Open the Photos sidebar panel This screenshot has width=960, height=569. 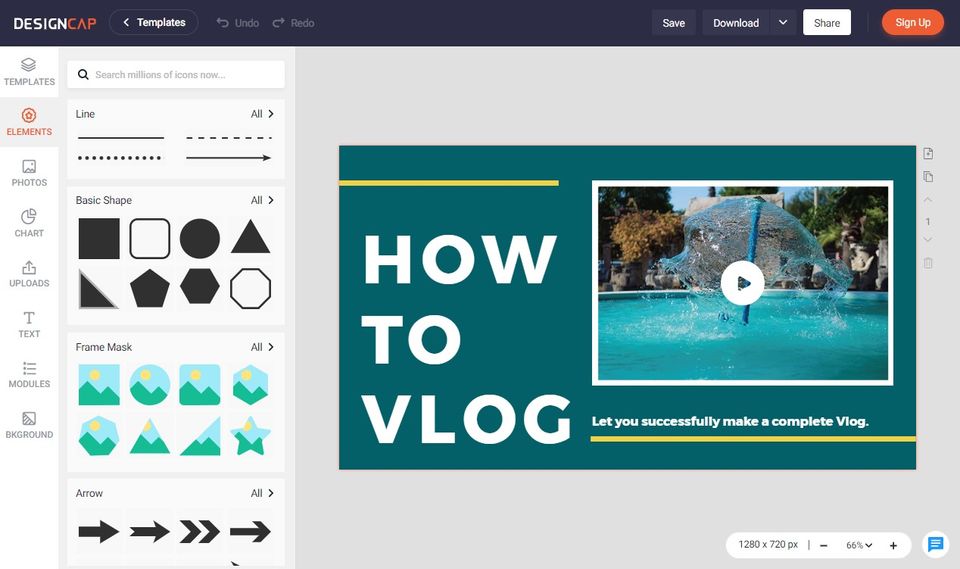29,173
